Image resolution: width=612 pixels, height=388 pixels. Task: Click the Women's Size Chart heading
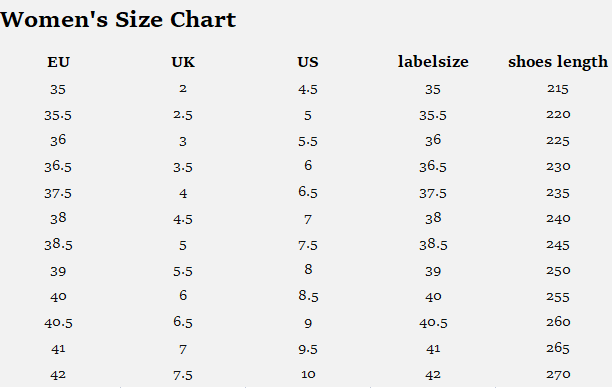click(x=118, y=20)
